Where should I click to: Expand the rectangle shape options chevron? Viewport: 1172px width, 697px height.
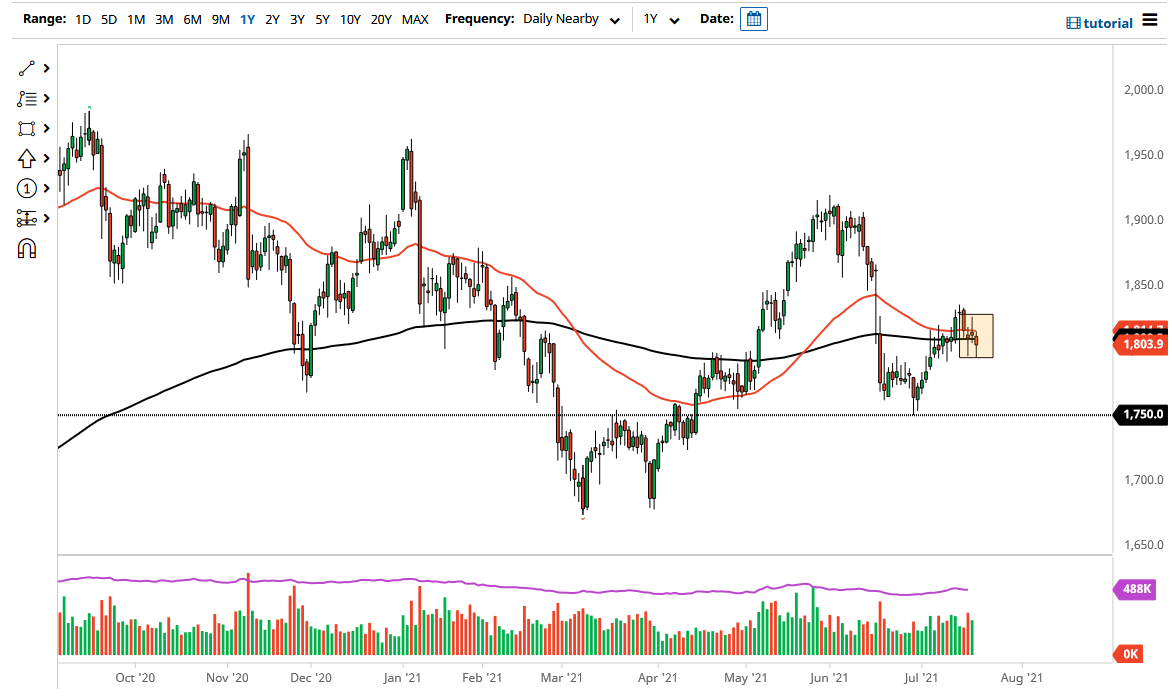(46, 128)
